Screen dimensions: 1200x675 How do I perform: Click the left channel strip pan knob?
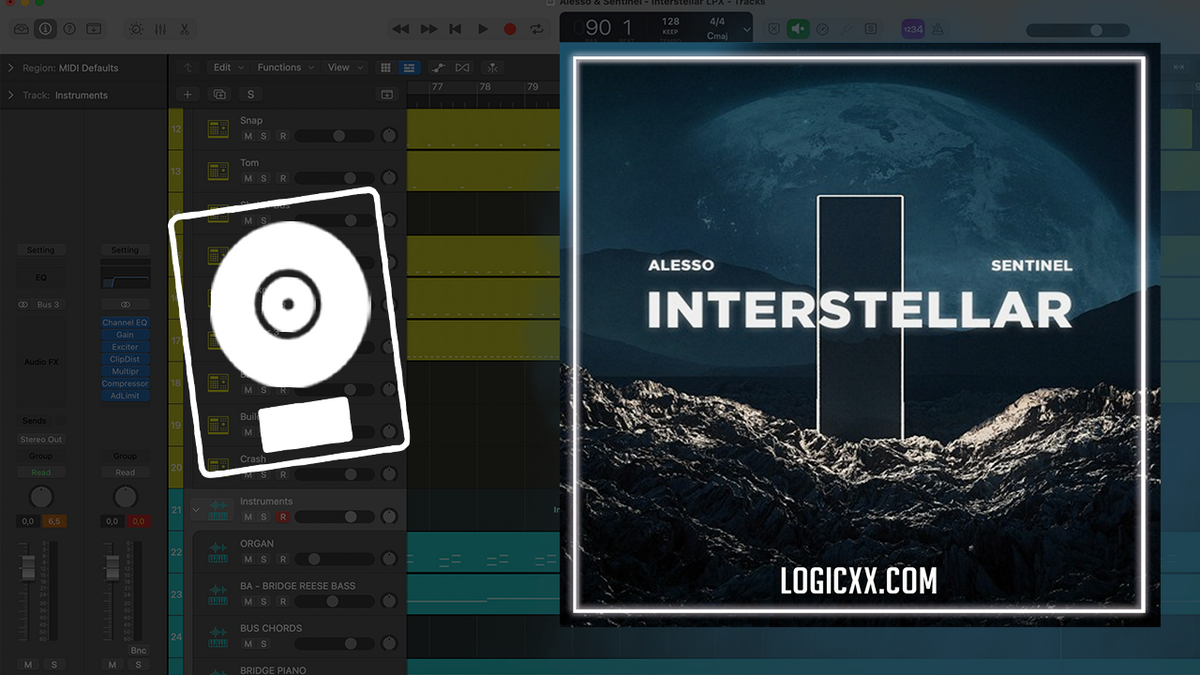41,497
